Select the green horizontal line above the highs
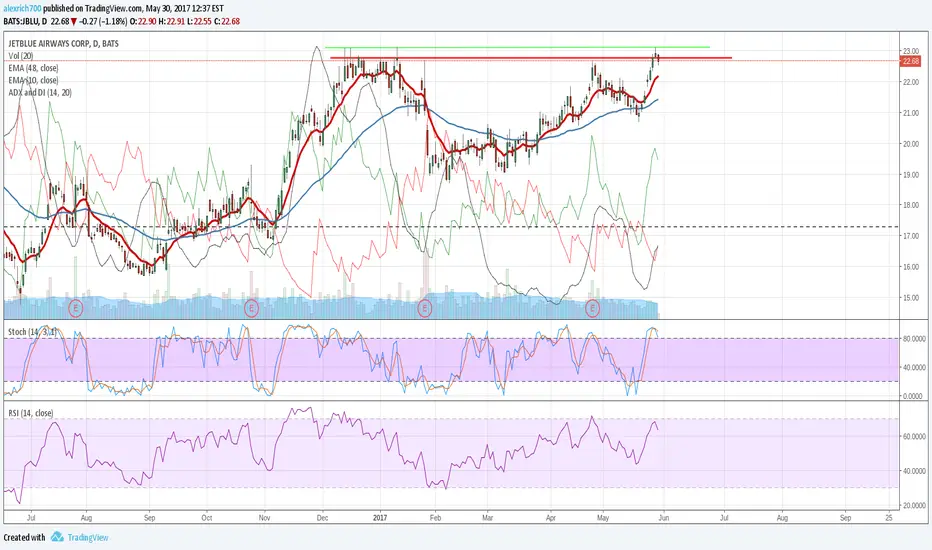Image resolution: width=932 pixels, height=550 pixels. (x=517, y=47)
